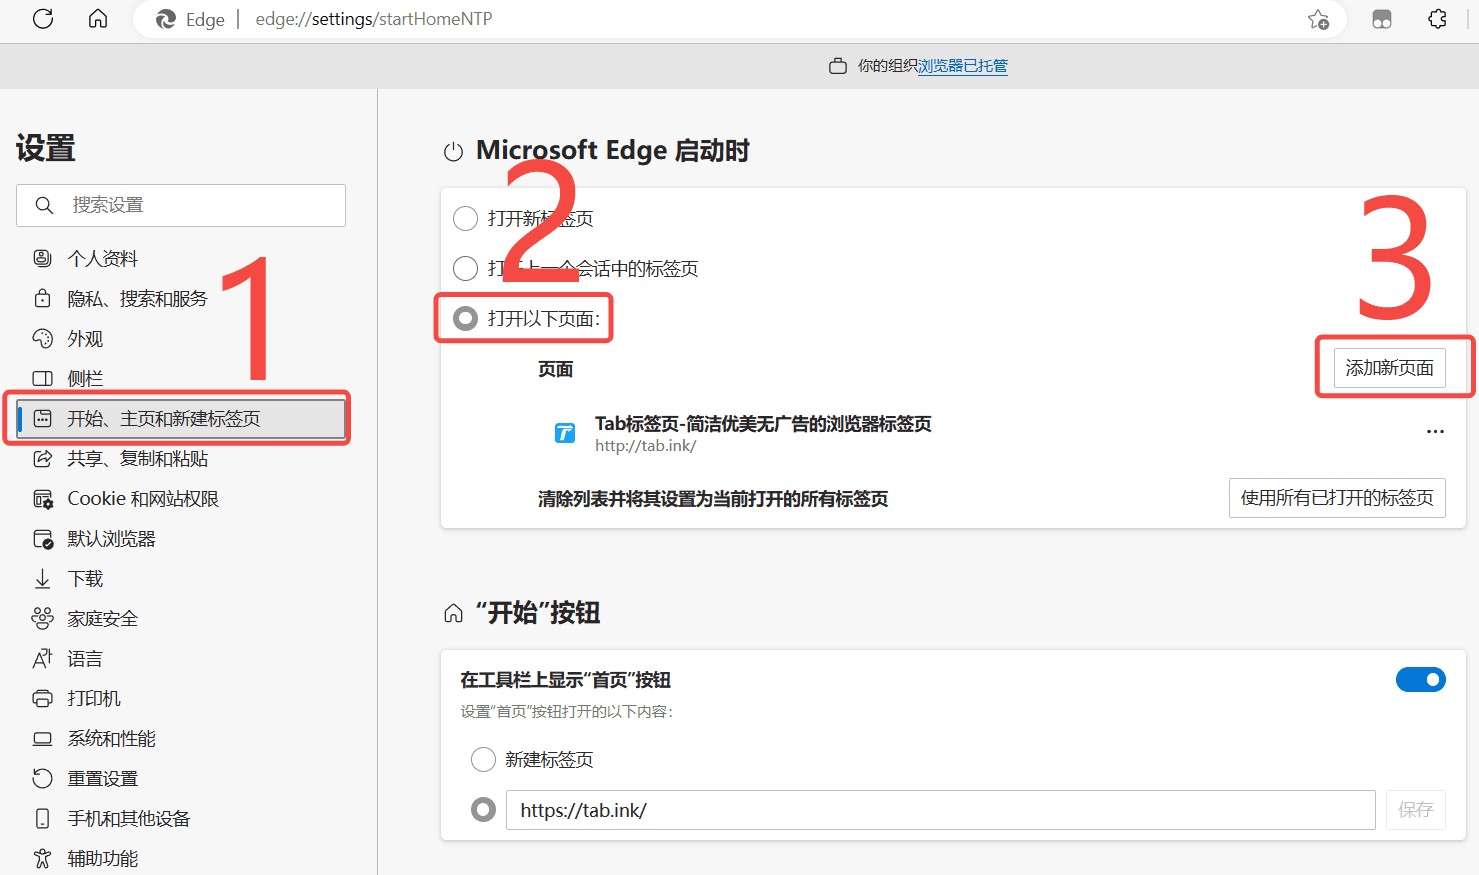This screenshot has width=1479, height=875.
Task: Click the split screen toolbar icon
Action: pos(1381,19)
